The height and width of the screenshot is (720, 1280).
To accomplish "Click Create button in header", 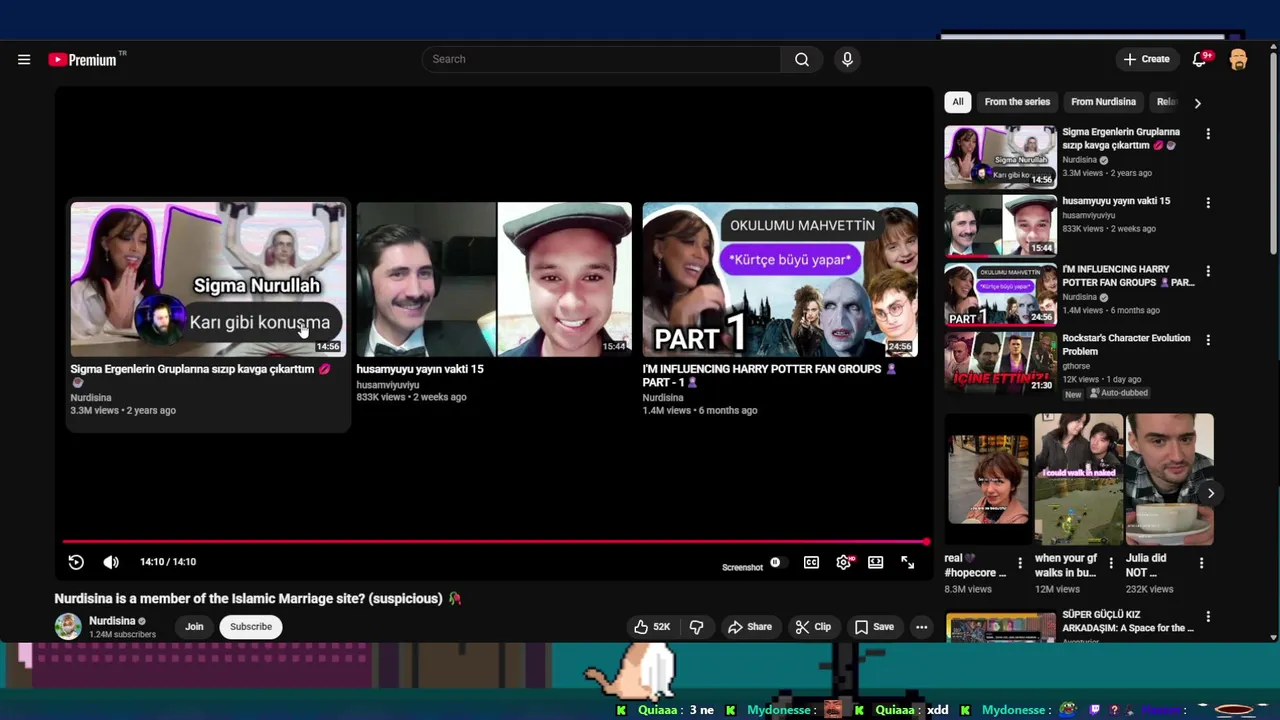I will tap(1146, 59).
